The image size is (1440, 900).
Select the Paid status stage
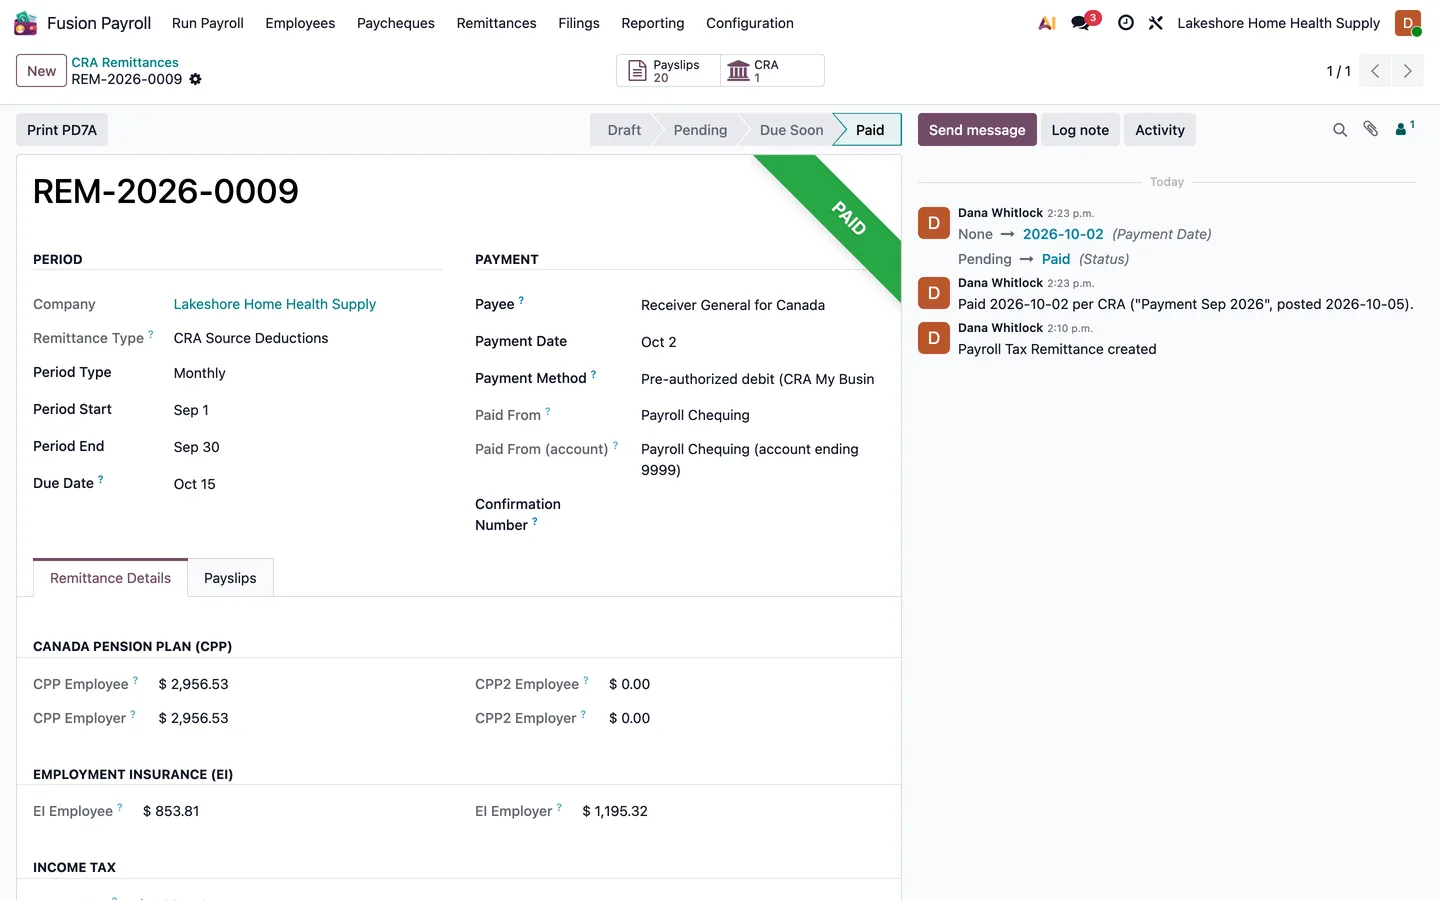(869, 130)
